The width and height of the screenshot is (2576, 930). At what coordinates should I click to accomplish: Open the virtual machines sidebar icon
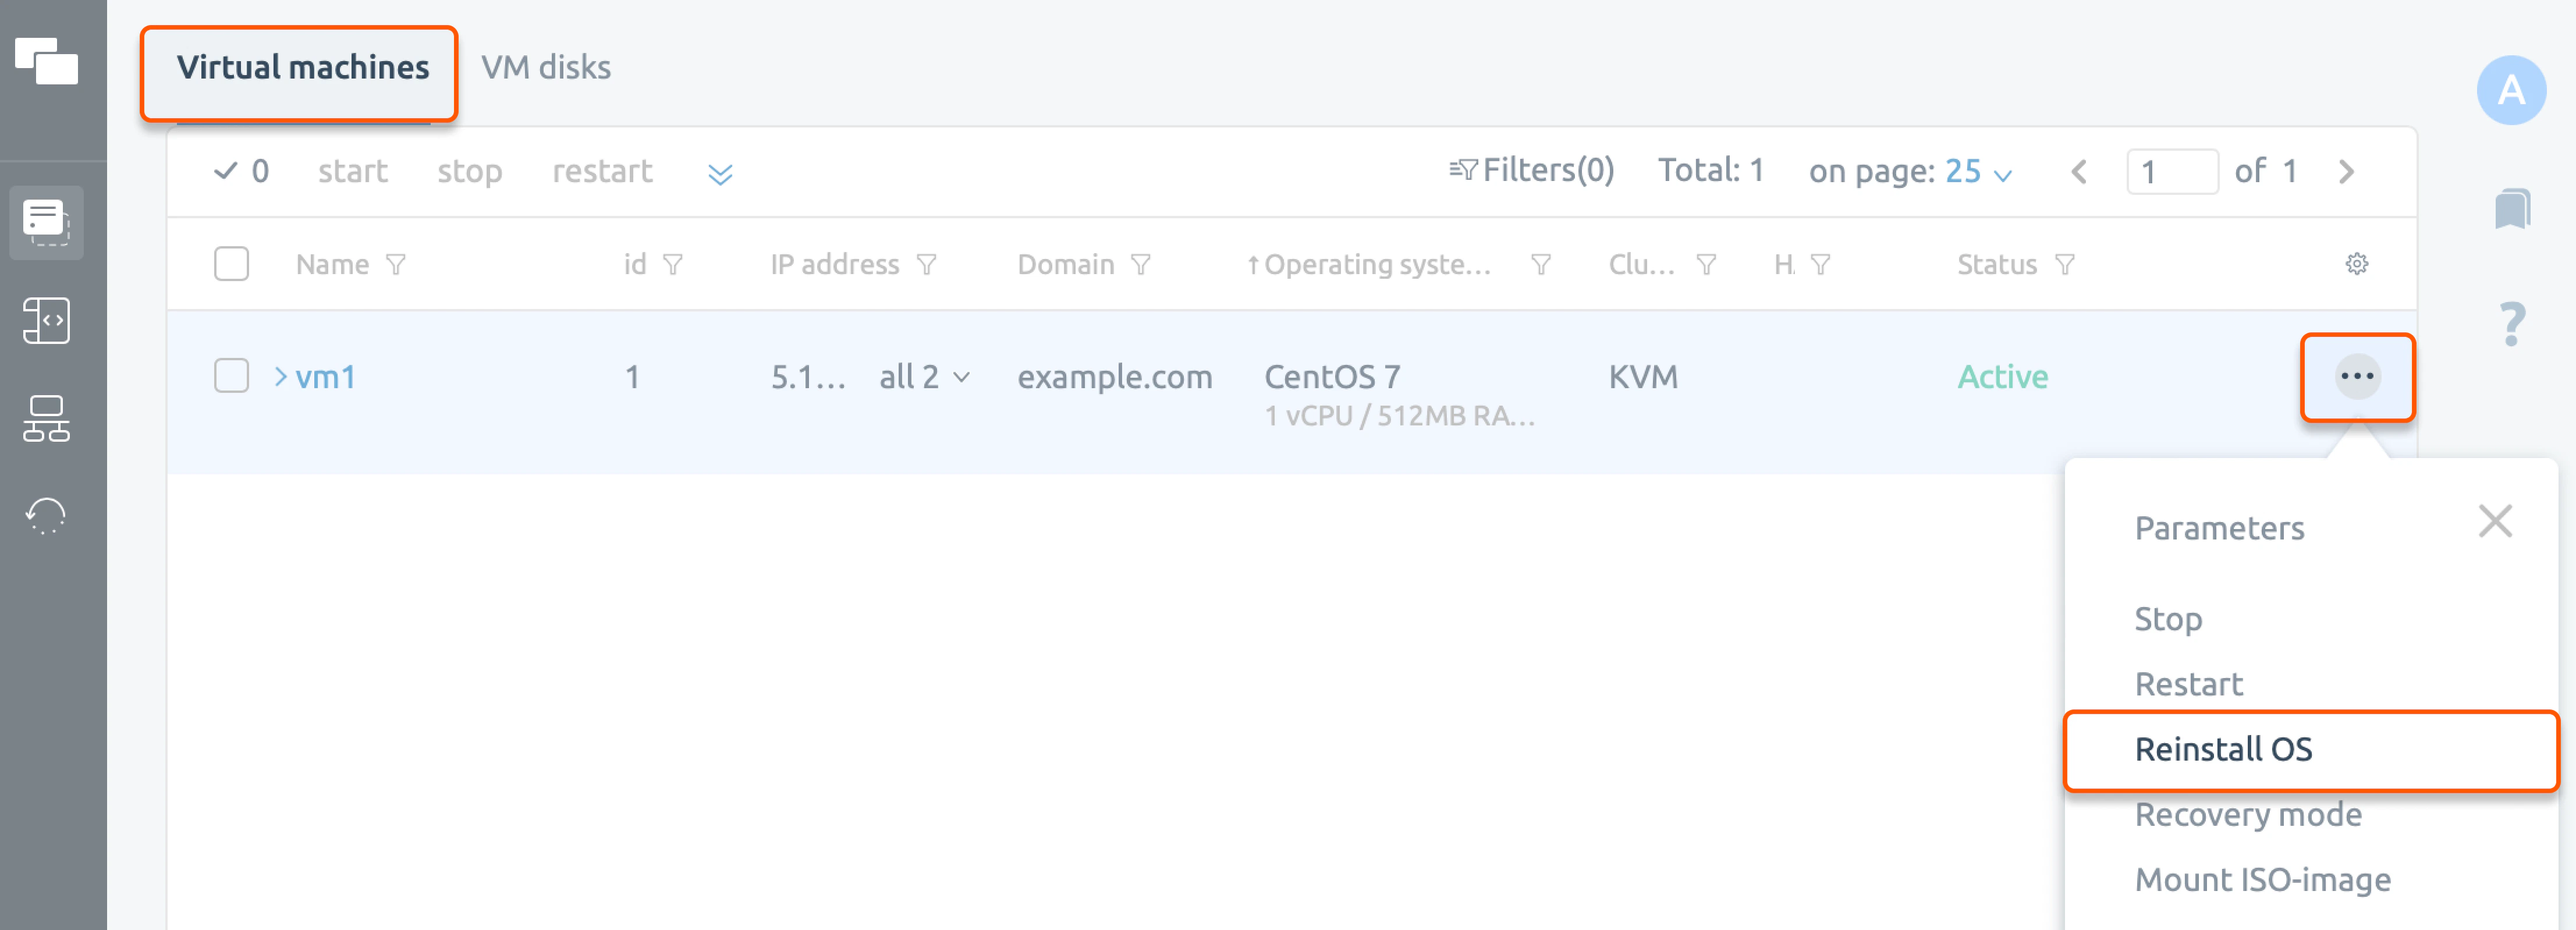click(x=46, y=222)
